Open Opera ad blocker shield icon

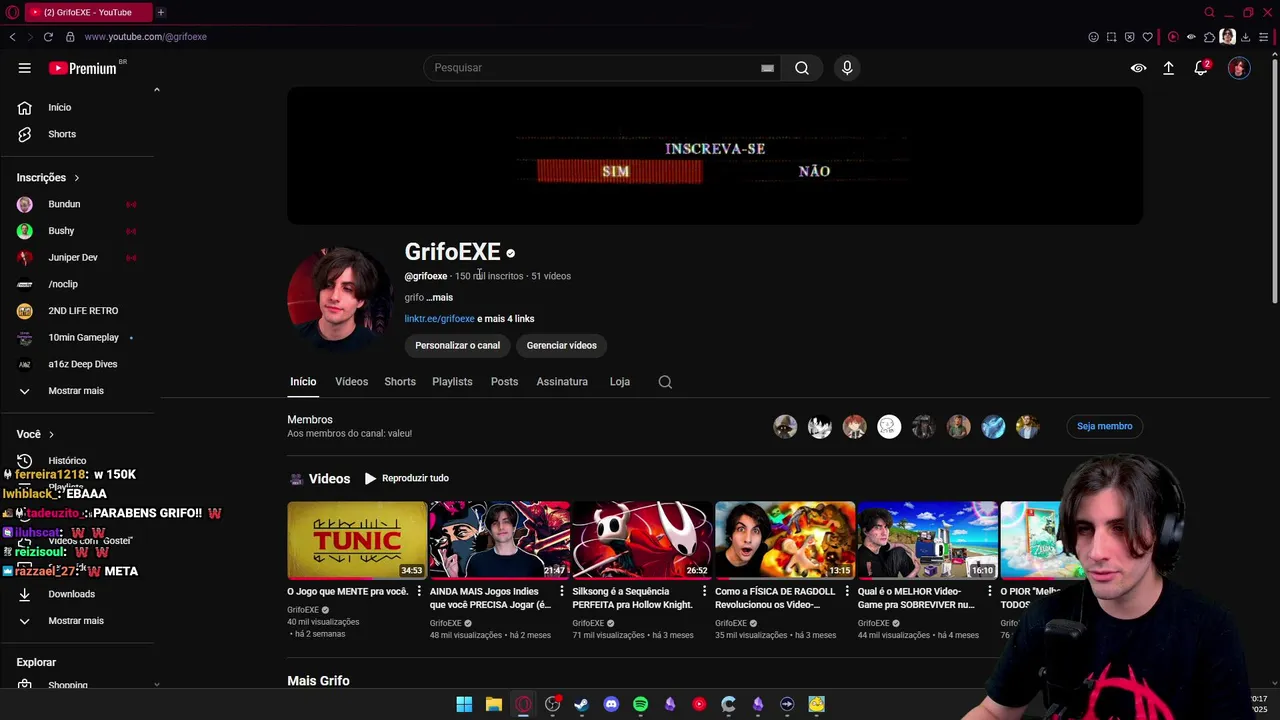tap(1129, 37)
